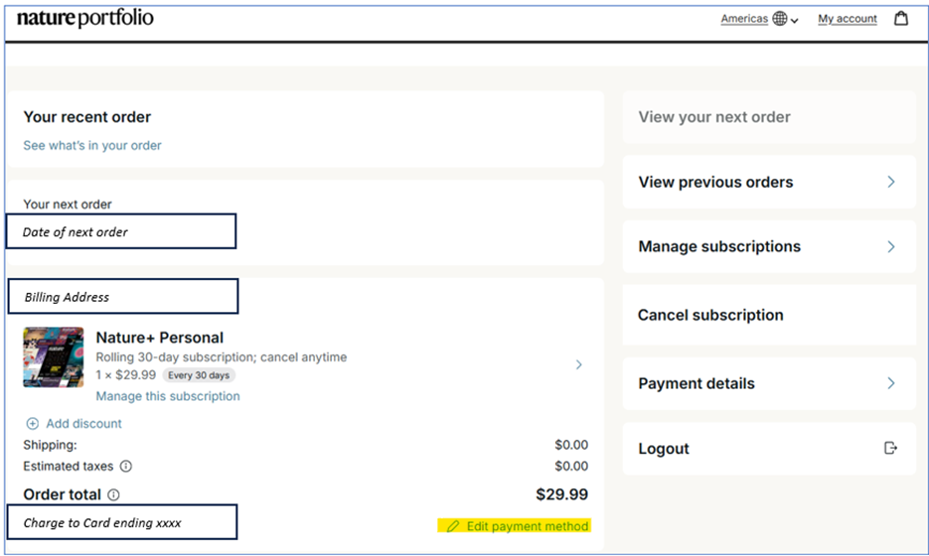Open Payment details
The width and height of the screenshot is (929, 556).
pos(769,384)
